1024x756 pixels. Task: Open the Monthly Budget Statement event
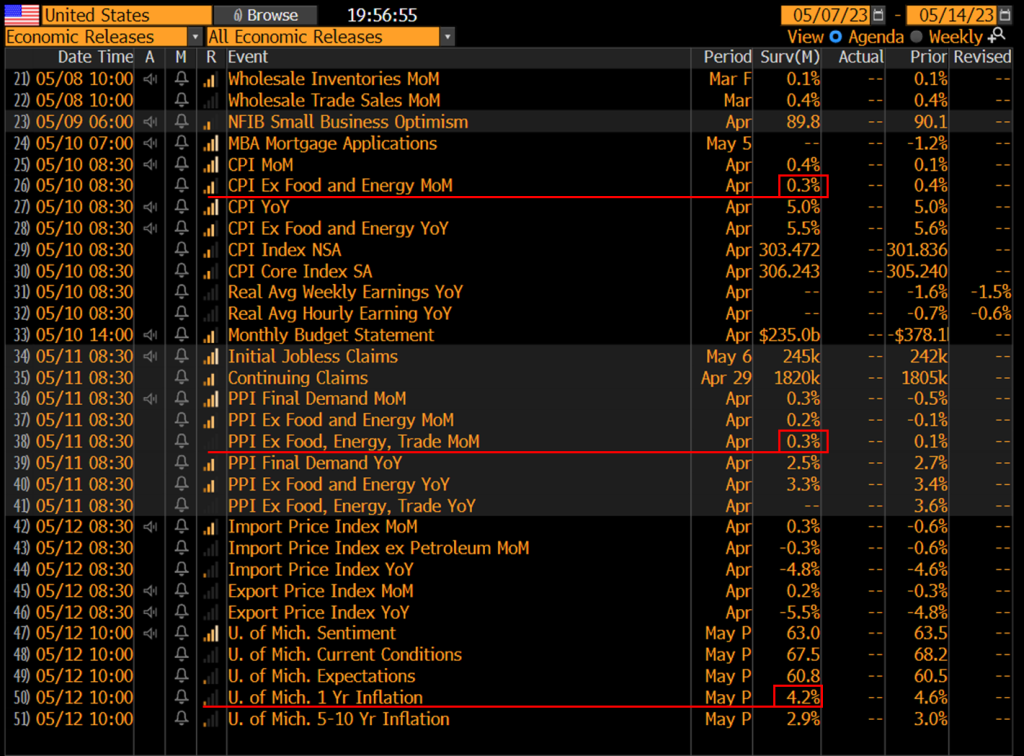(x=330, y=335)
